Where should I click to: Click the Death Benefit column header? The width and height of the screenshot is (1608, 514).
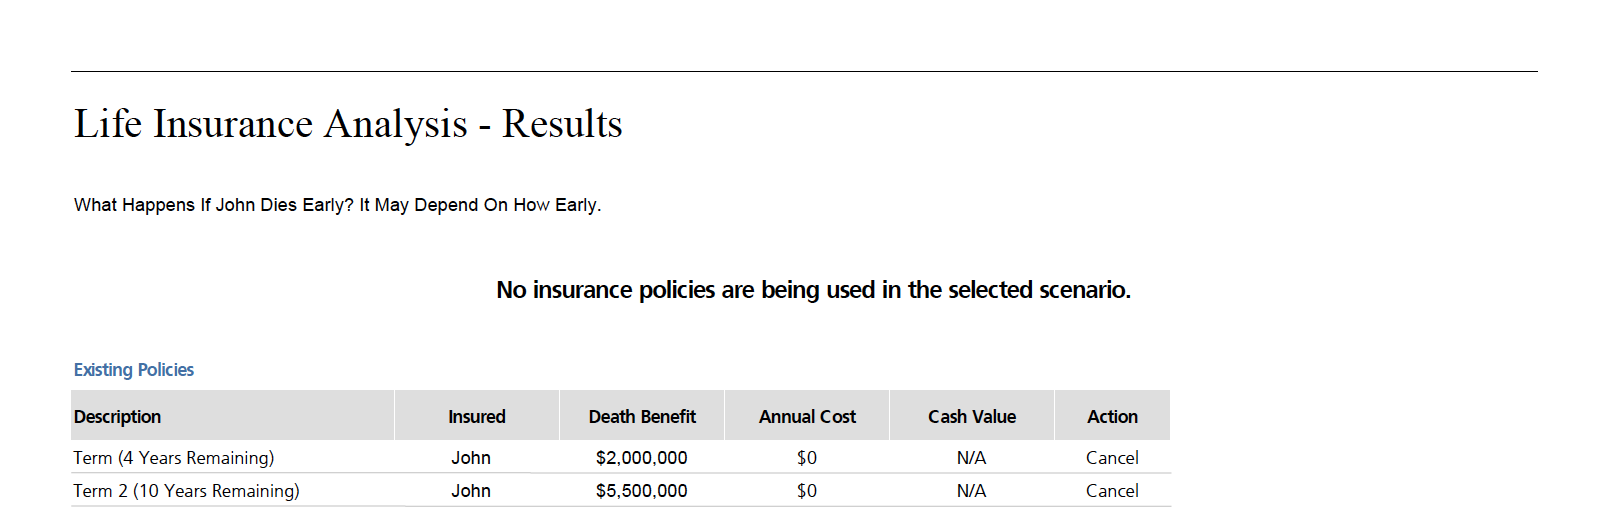coord(642,417)
